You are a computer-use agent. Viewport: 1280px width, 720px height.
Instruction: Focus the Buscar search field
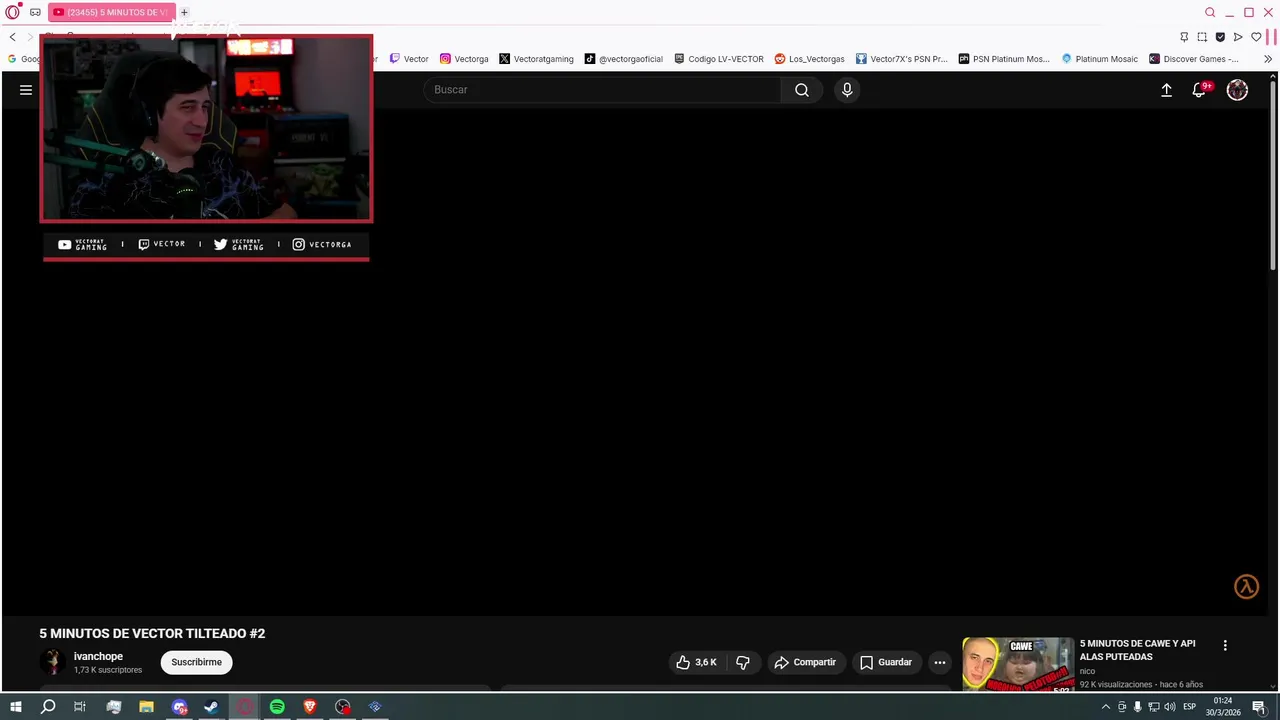[x=602, y=90]
